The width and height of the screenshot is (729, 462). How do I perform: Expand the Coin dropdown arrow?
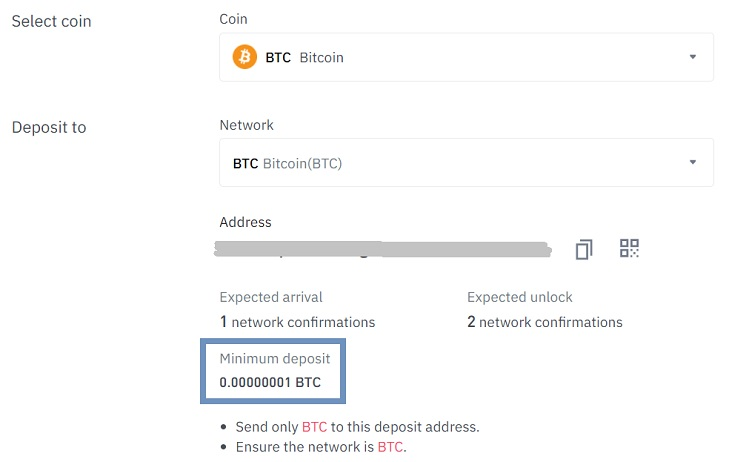693,57
